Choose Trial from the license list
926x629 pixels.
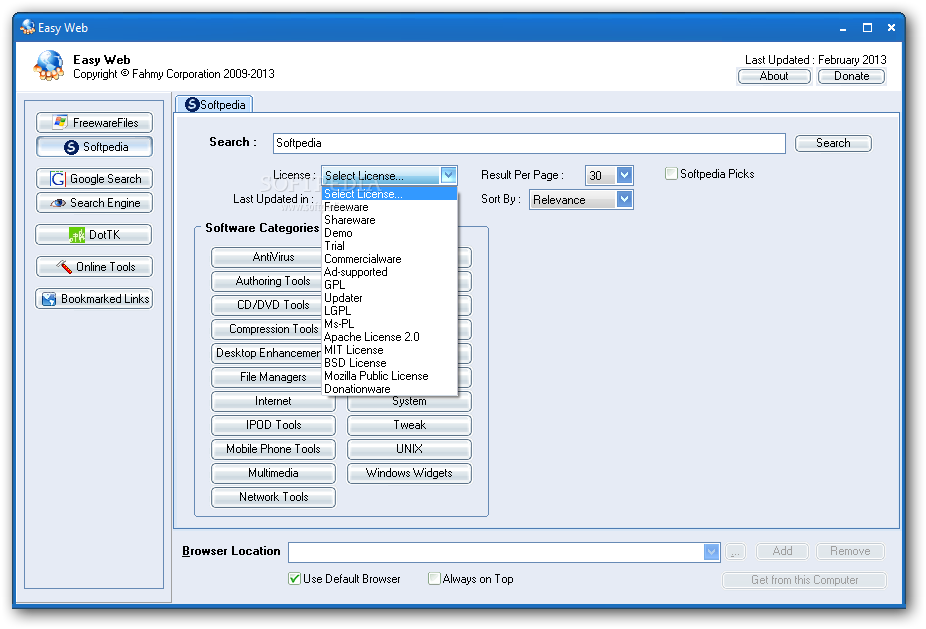point(390,246)
